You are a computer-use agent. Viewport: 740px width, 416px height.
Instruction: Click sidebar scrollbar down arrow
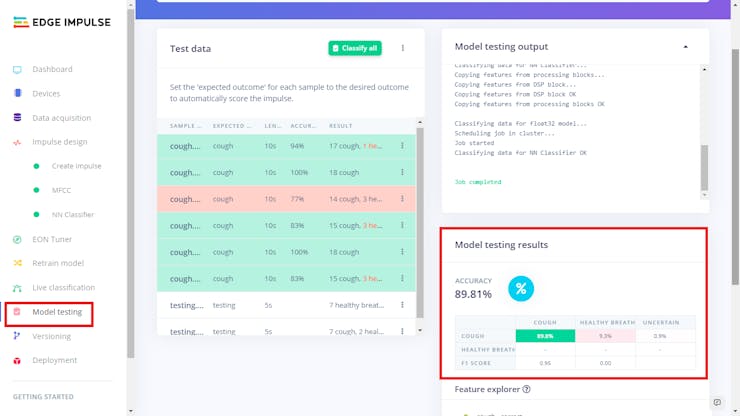click(x=131, y=411)
